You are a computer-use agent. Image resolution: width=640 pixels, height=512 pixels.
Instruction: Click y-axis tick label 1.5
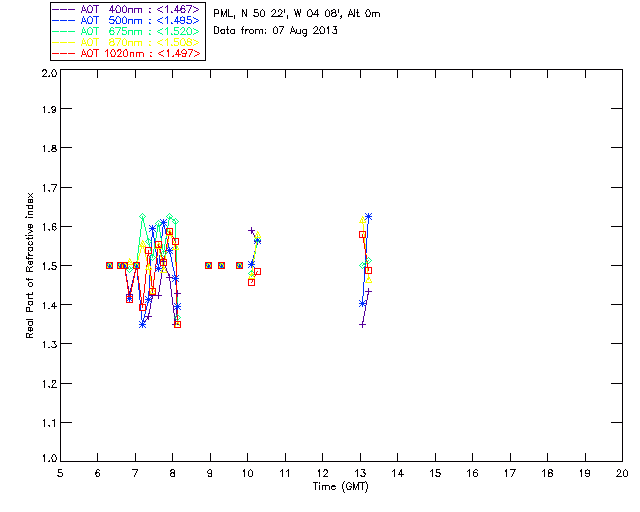pyautogui.click(x=49, y=266)
